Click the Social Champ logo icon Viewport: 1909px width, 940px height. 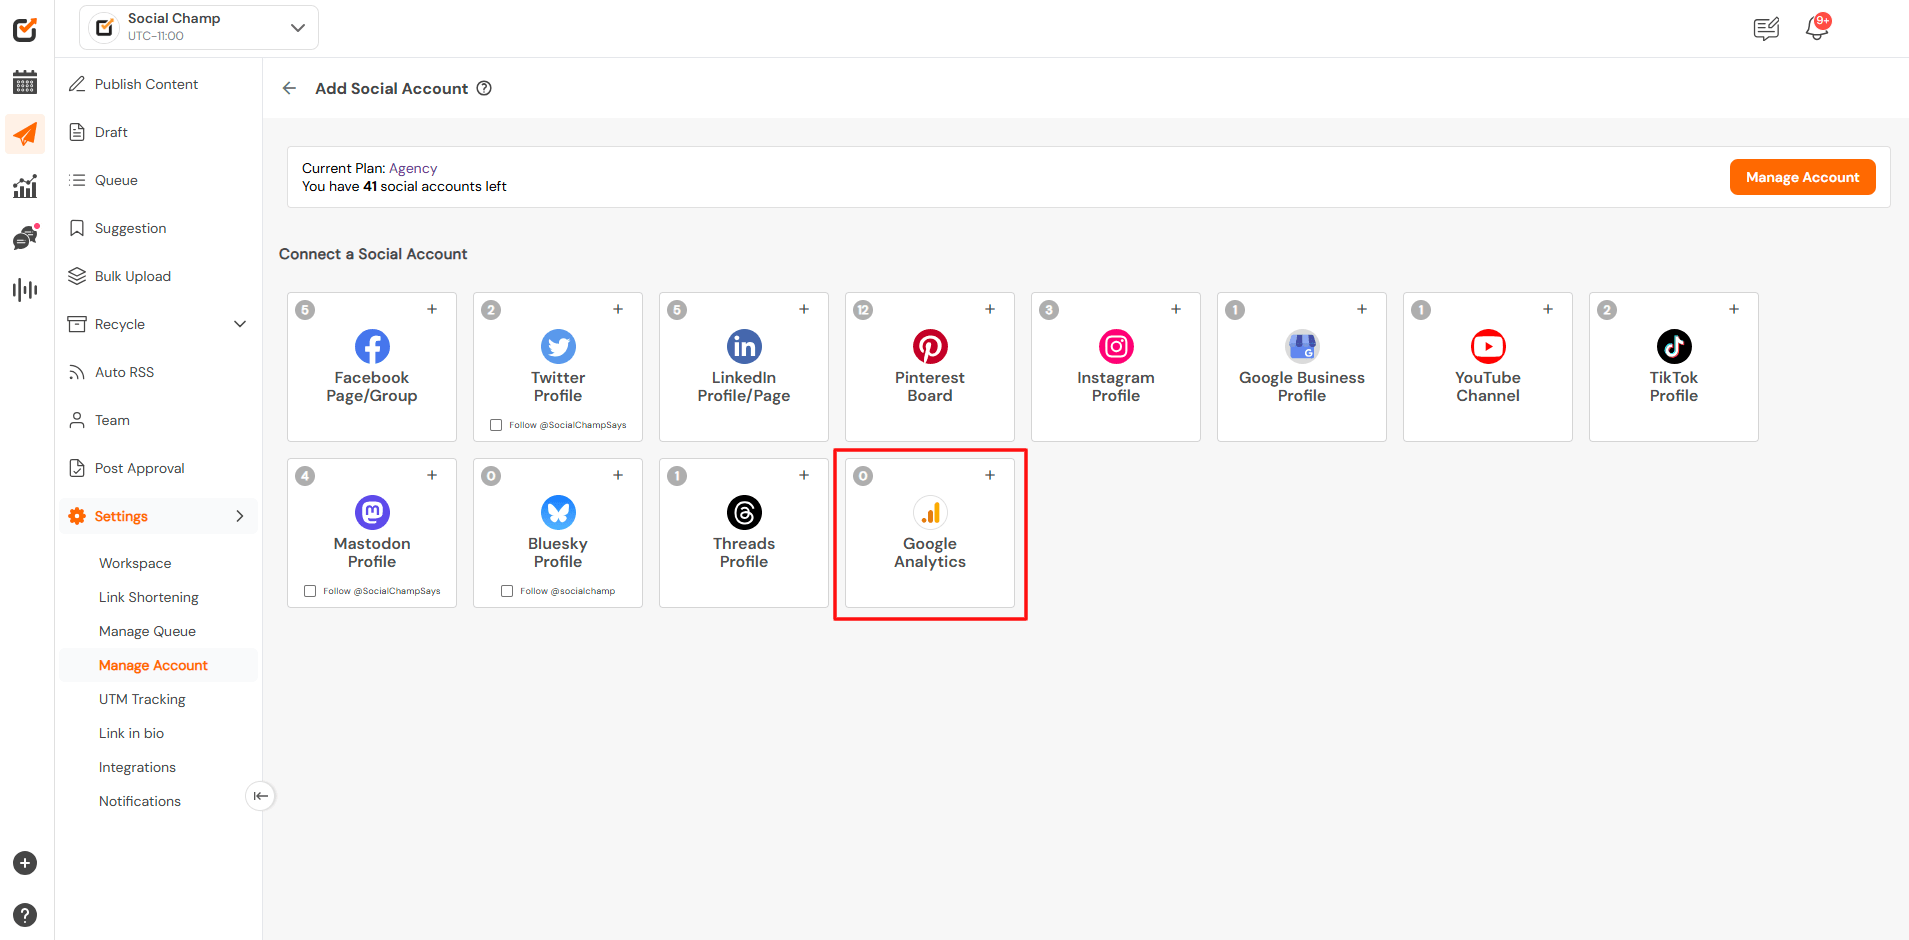click(25, 30)
